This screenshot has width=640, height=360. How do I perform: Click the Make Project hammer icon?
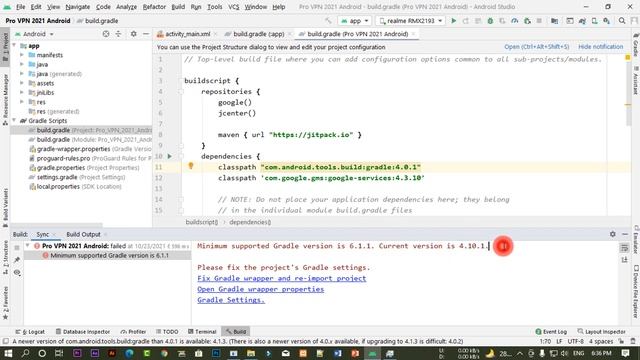tap(328, 21)
